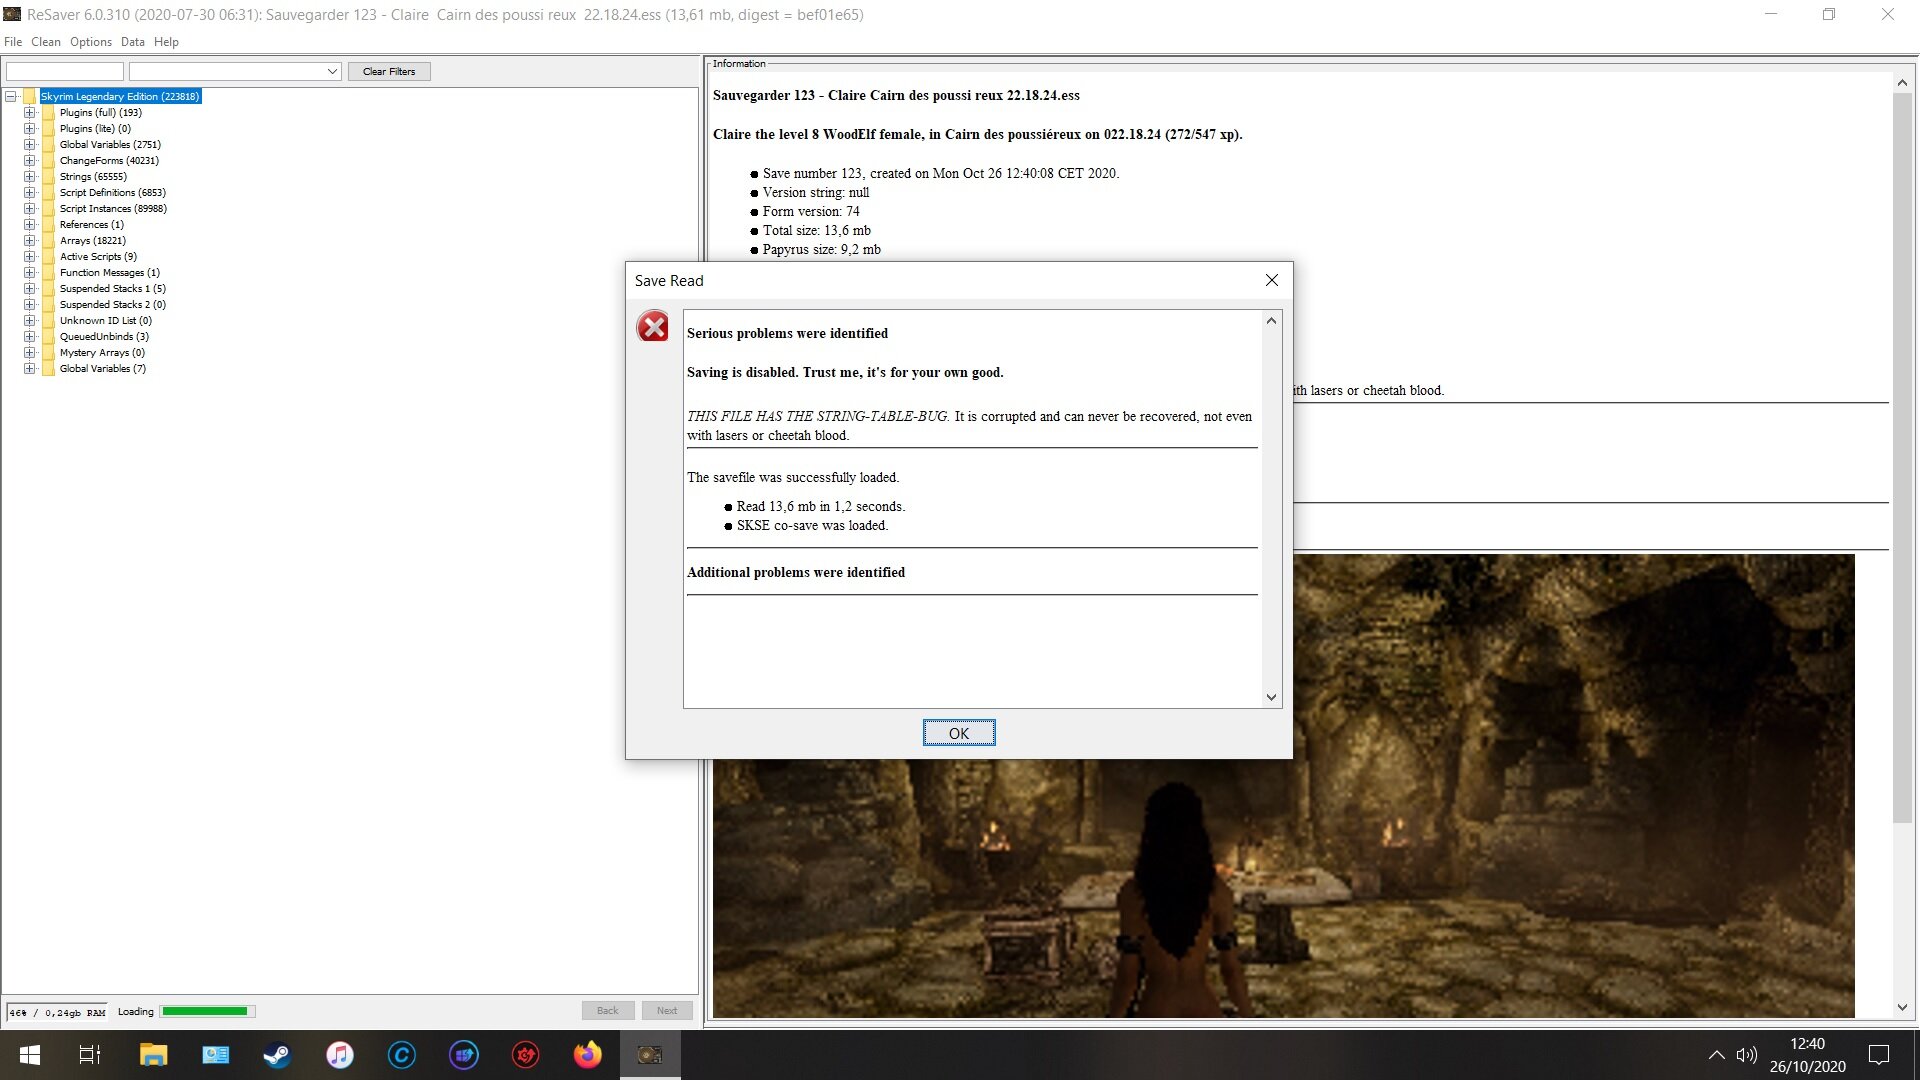Select the Plugins (full) folder icon

point(48,113)
